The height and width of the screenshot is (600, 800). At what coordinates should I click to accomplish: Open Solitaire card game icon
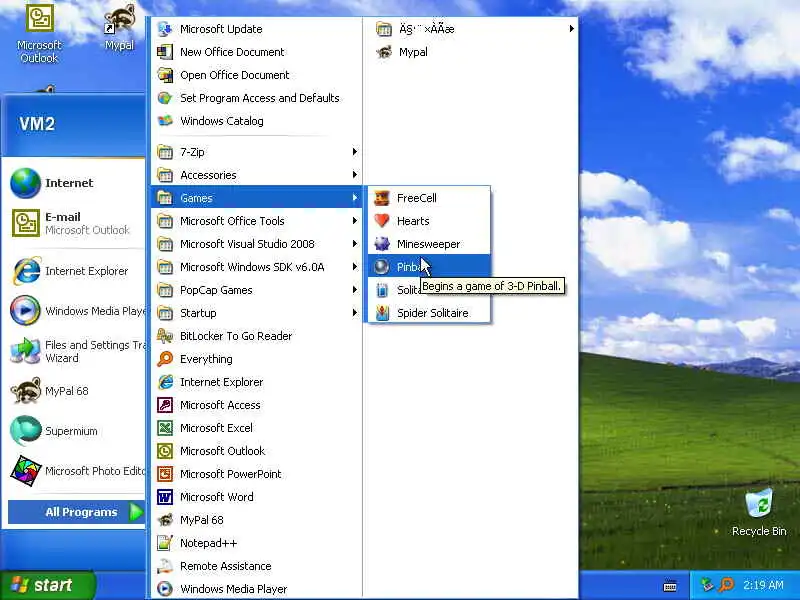382,290
